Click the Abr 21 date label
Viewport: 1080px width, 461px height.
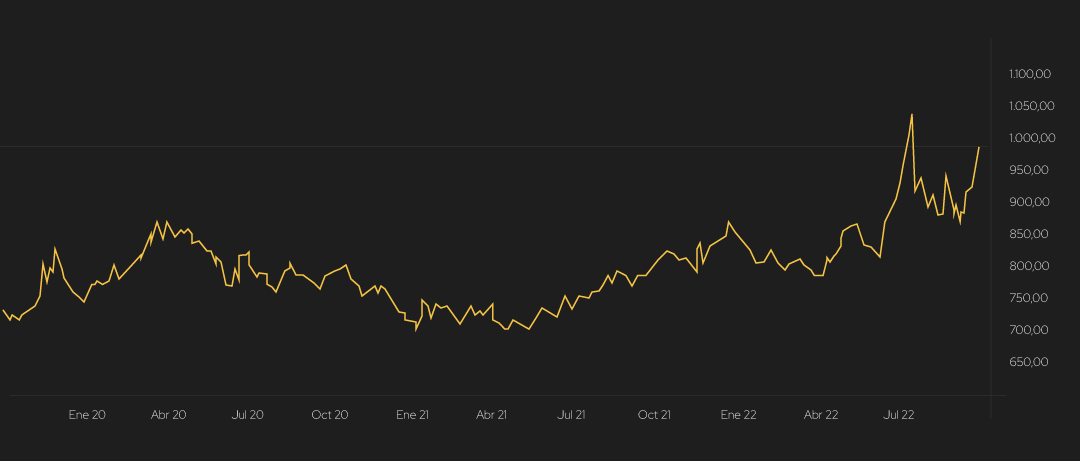click(x=492, y=415)
